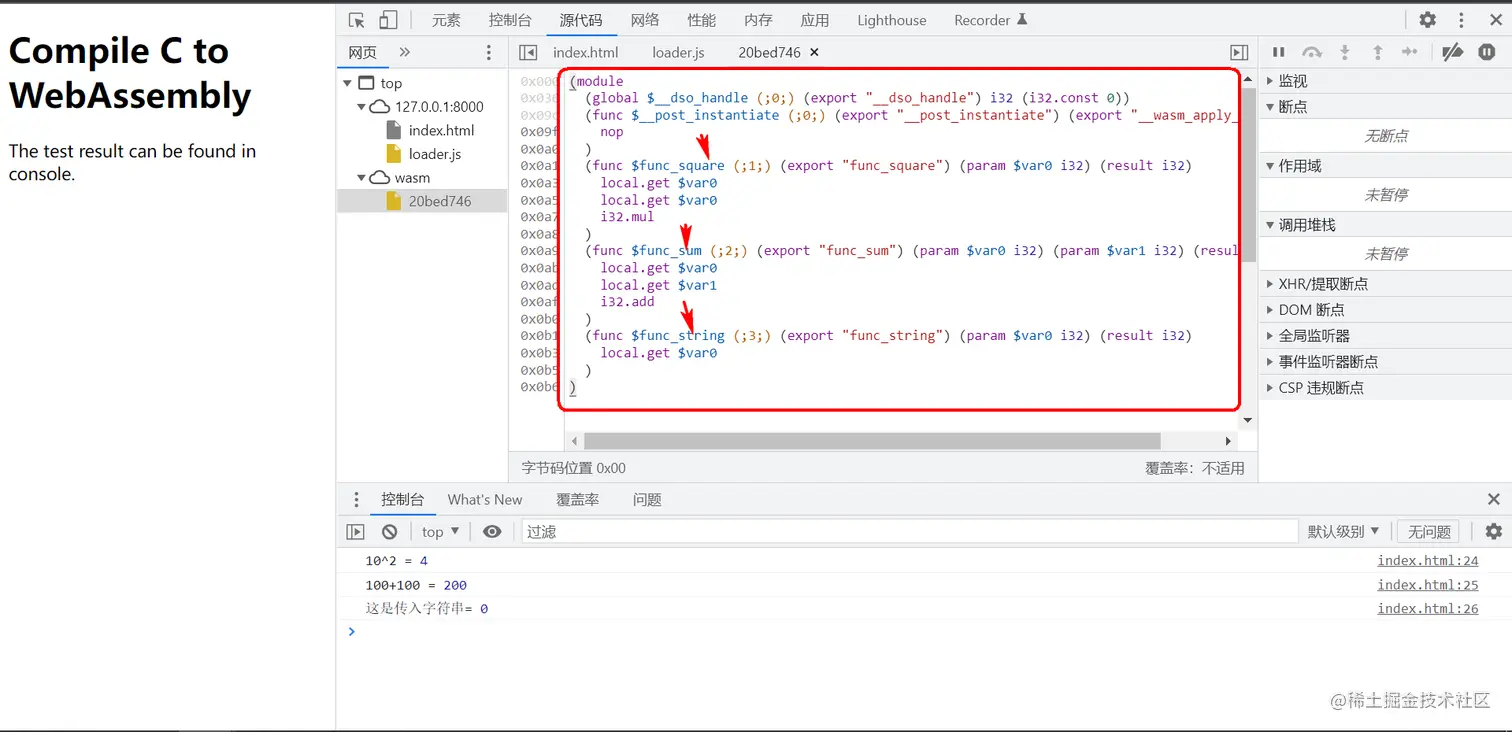Switch to the 网络 panel tab
The height and width of the screenshot is (732, 1512).
point(645,20)
